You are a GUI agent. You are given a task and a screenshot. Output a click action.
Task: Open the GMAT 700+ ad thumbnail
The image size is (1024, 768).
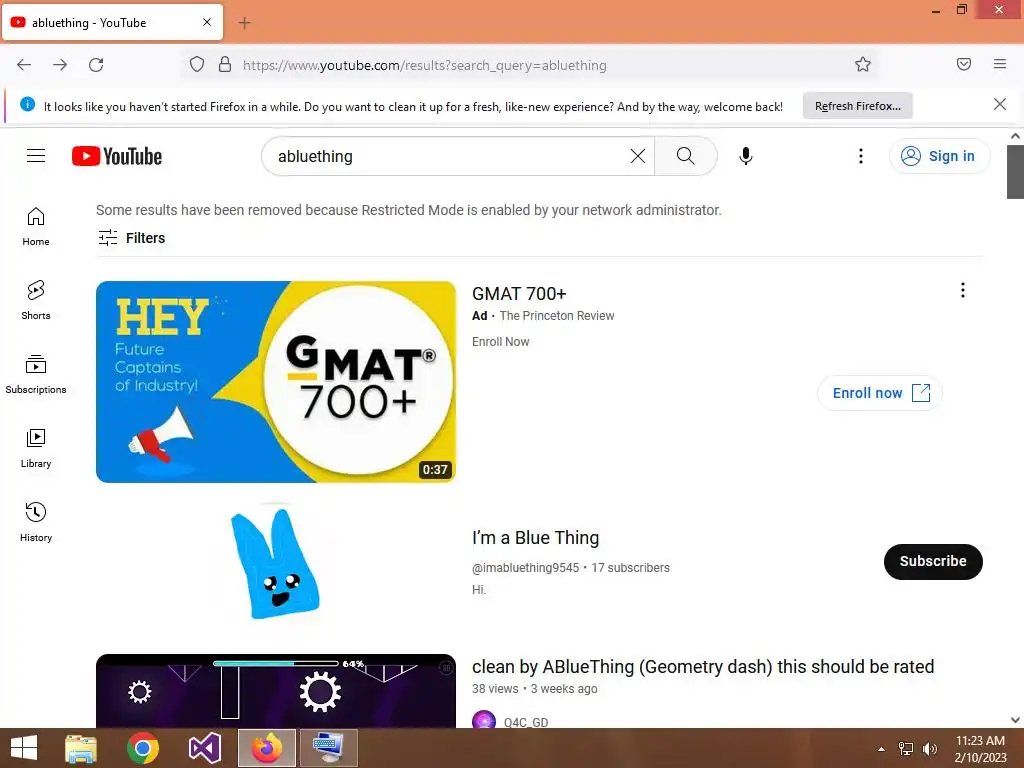276,382
